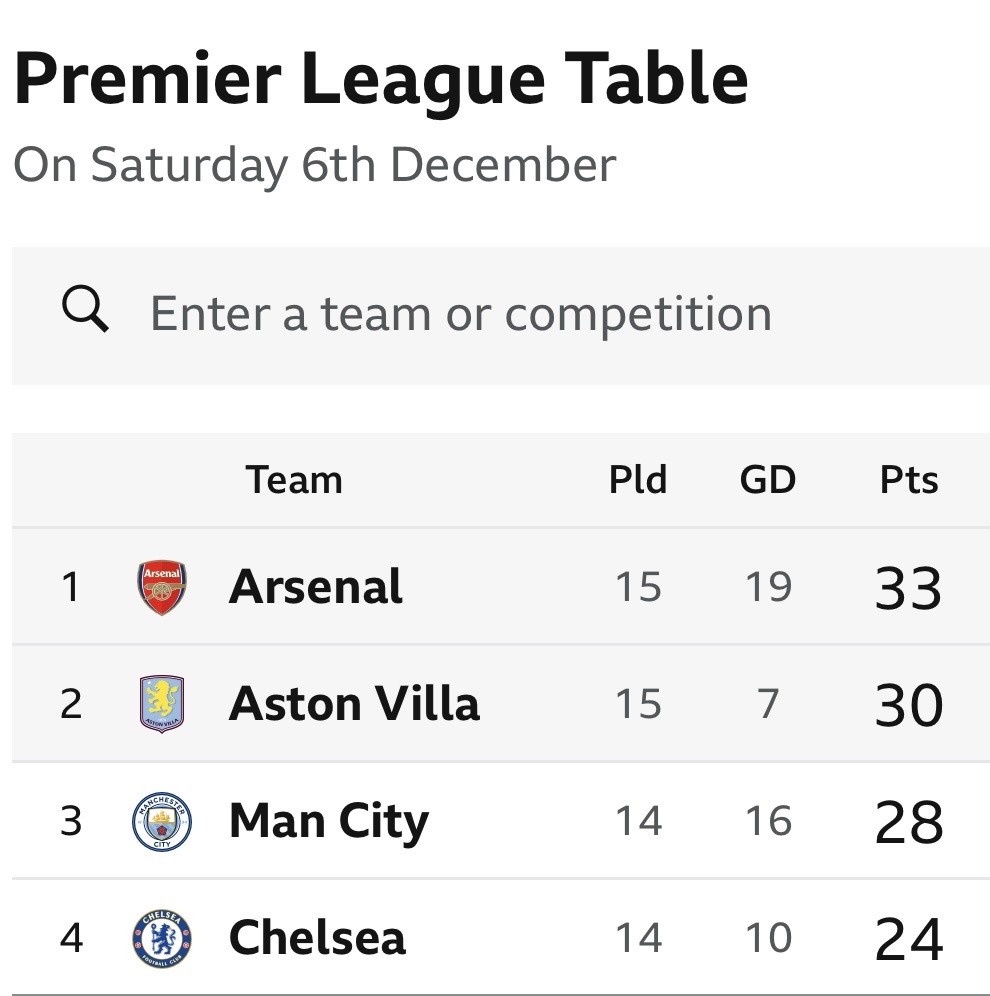Click the search magnifier icon
Screen dimensions: 990x996
click(x=85, y=312)
